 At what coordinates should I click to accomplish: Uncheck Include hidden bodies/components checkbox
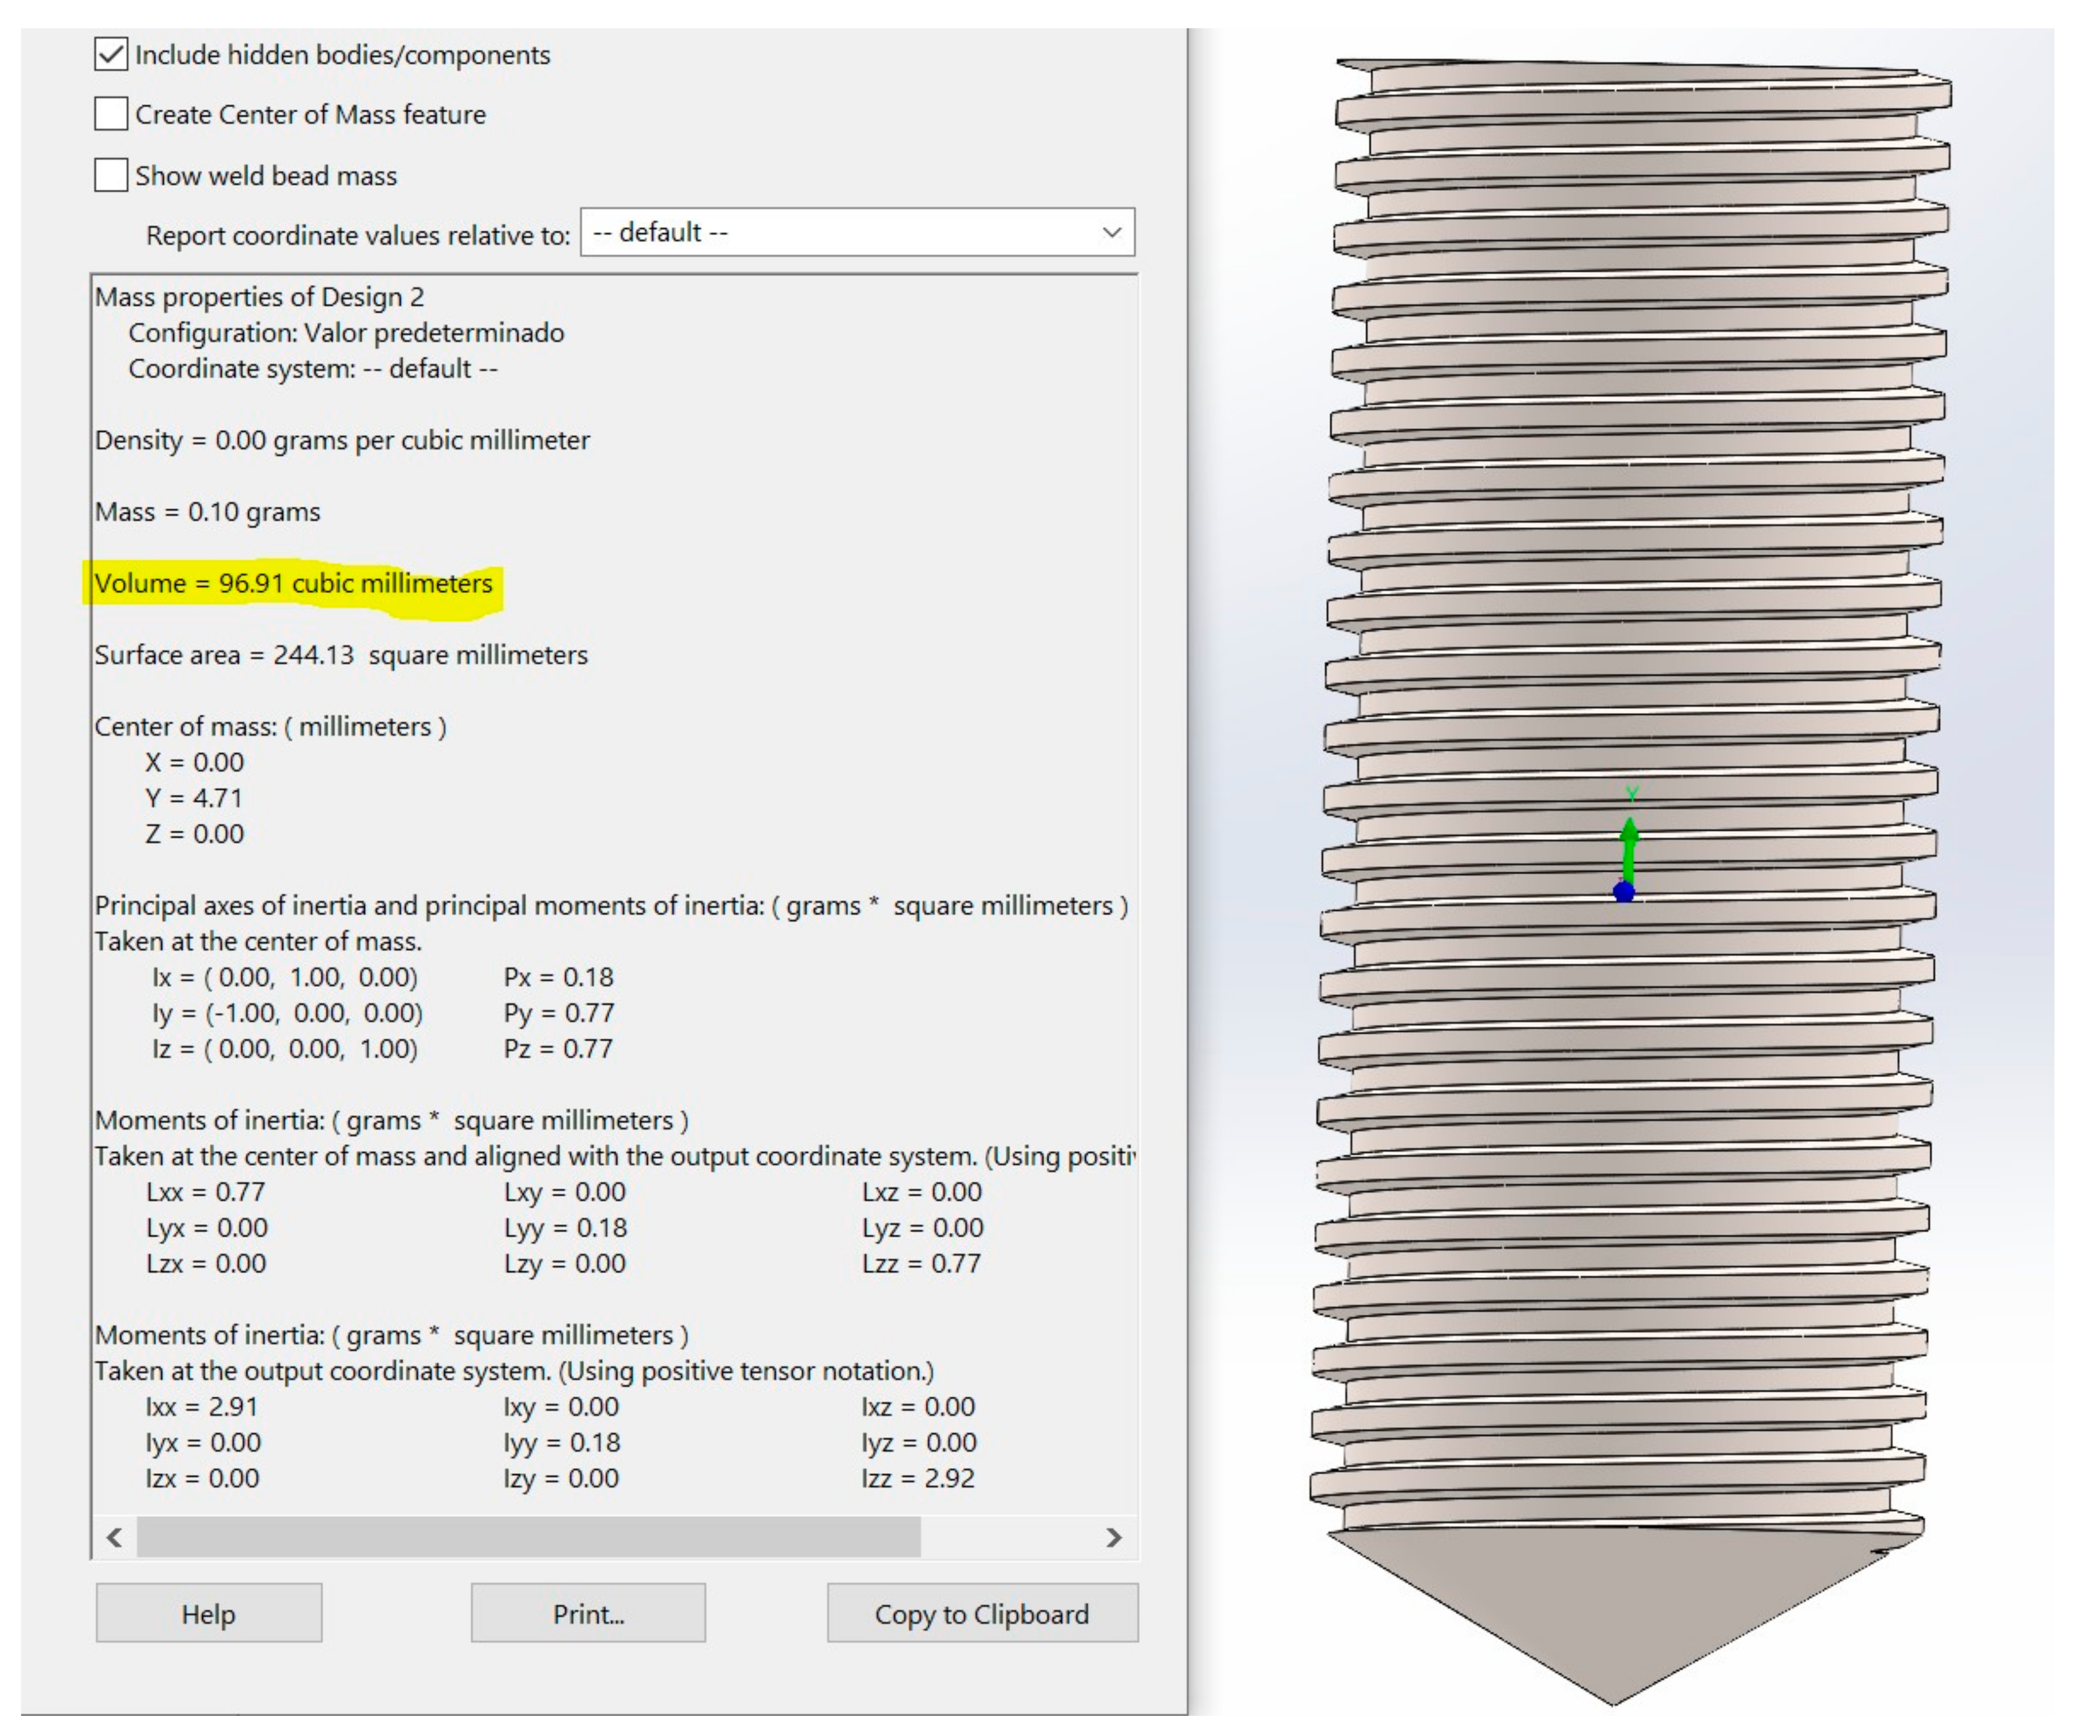point(111,54)
